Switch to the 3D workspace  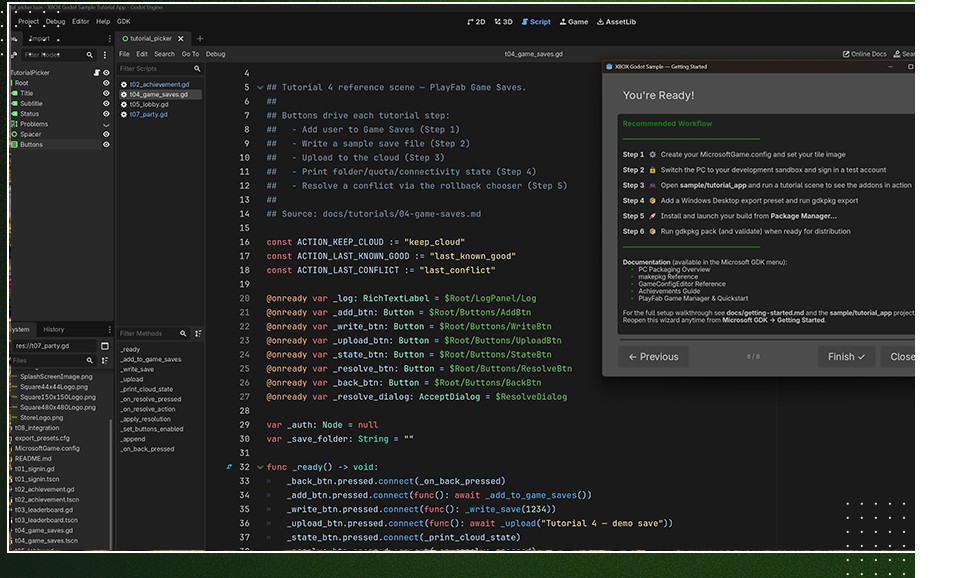tap(503, 22)
